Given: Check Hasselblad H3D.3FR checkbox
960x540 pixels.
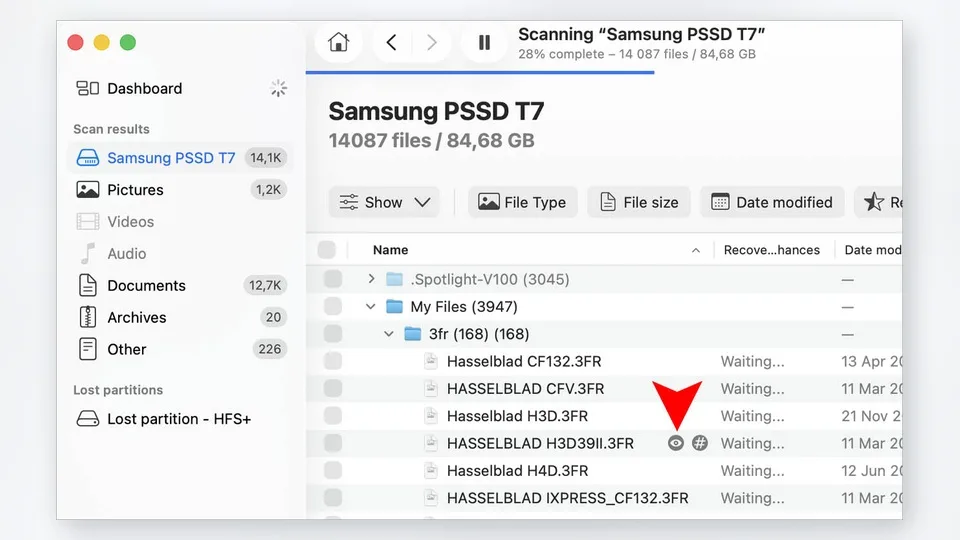Looking at the screenshot, I should click(x=333, y=416).
